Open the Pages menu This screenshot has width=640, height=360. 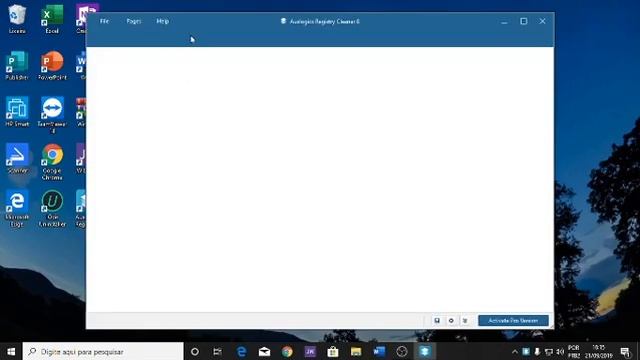click(133, 21)
